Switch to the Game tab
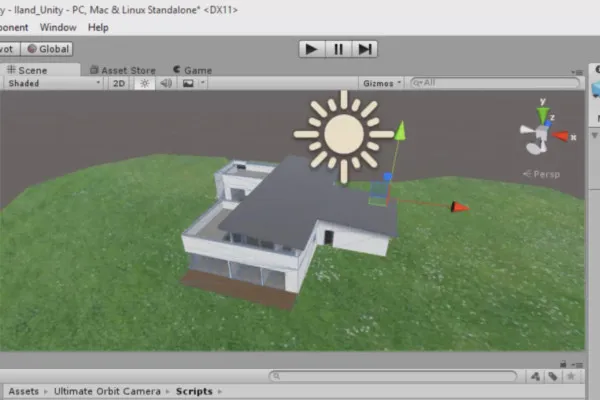 tap(192, 70)
